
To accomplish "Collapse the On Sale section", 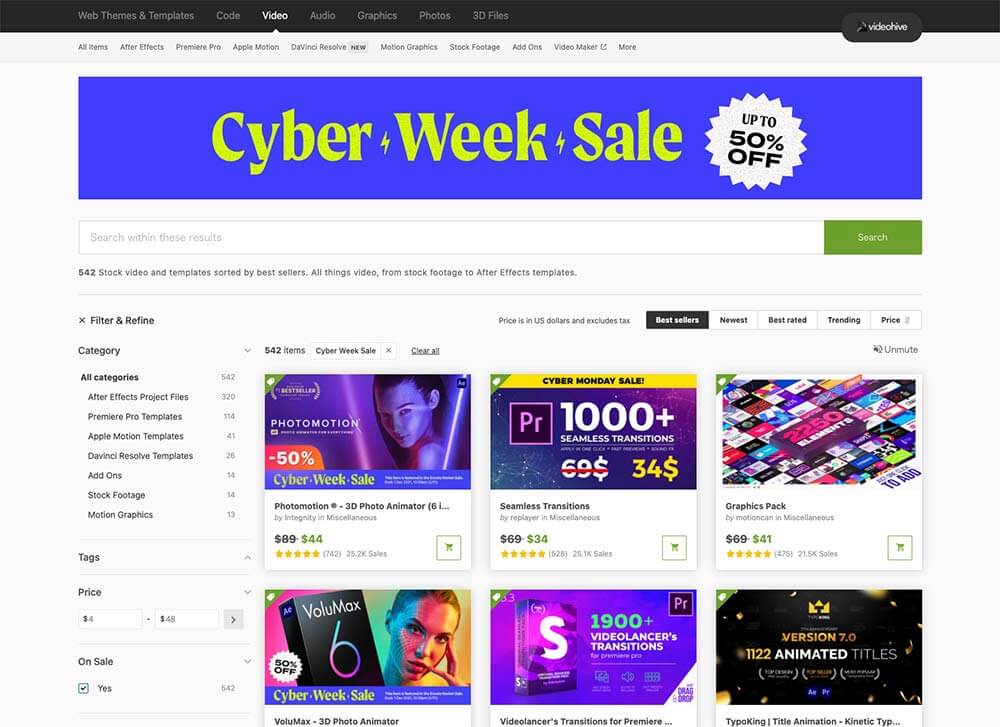I will tap(247, 662).
